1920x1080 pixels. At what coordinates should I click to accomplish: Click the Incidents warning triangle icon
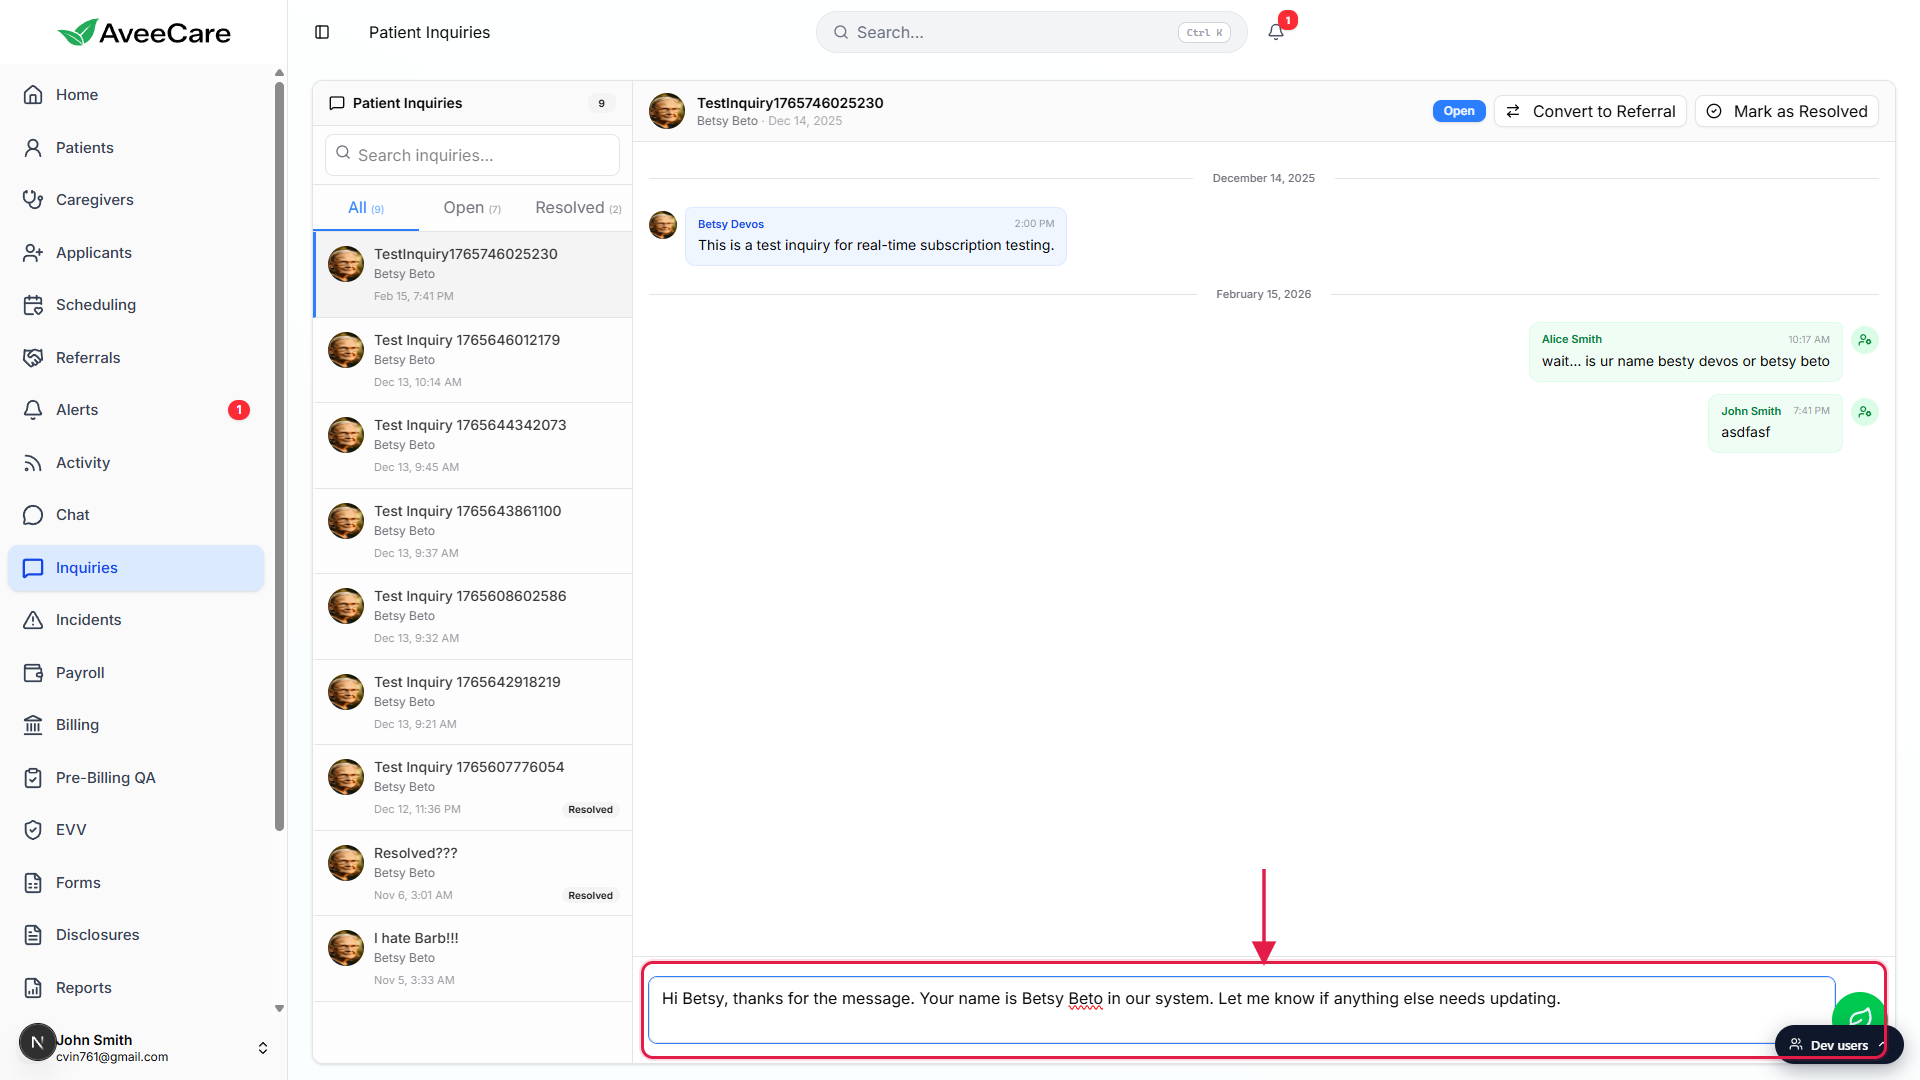tap(33, 620)
